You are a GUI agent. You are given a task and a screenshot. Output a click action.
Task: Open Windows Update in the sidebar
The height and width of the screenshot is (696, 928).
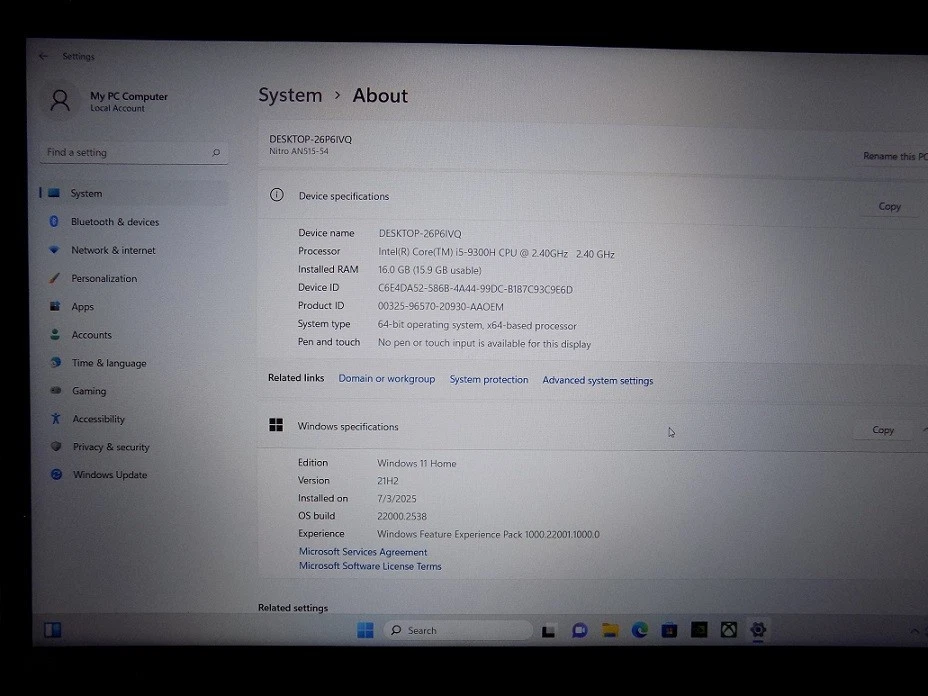coord(110,475)
